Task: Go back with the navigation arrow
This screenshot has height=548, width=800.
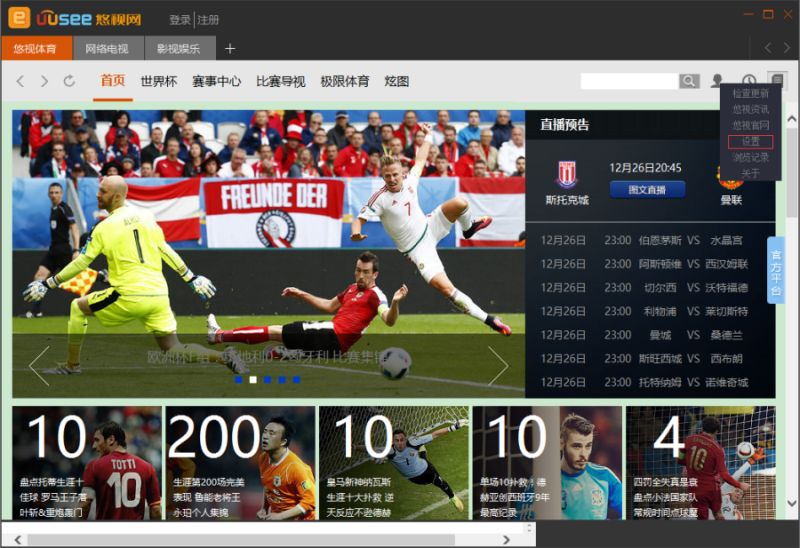Action: (20, 81)
